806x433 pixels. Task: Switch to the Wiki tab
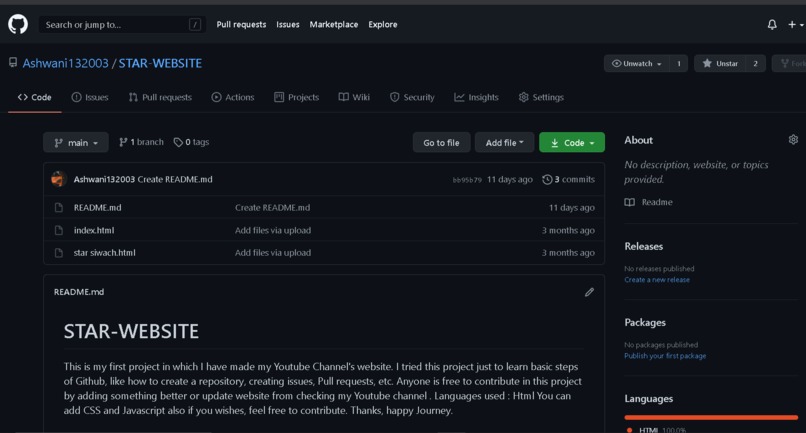pyautogui.click(x=354, y=97)
